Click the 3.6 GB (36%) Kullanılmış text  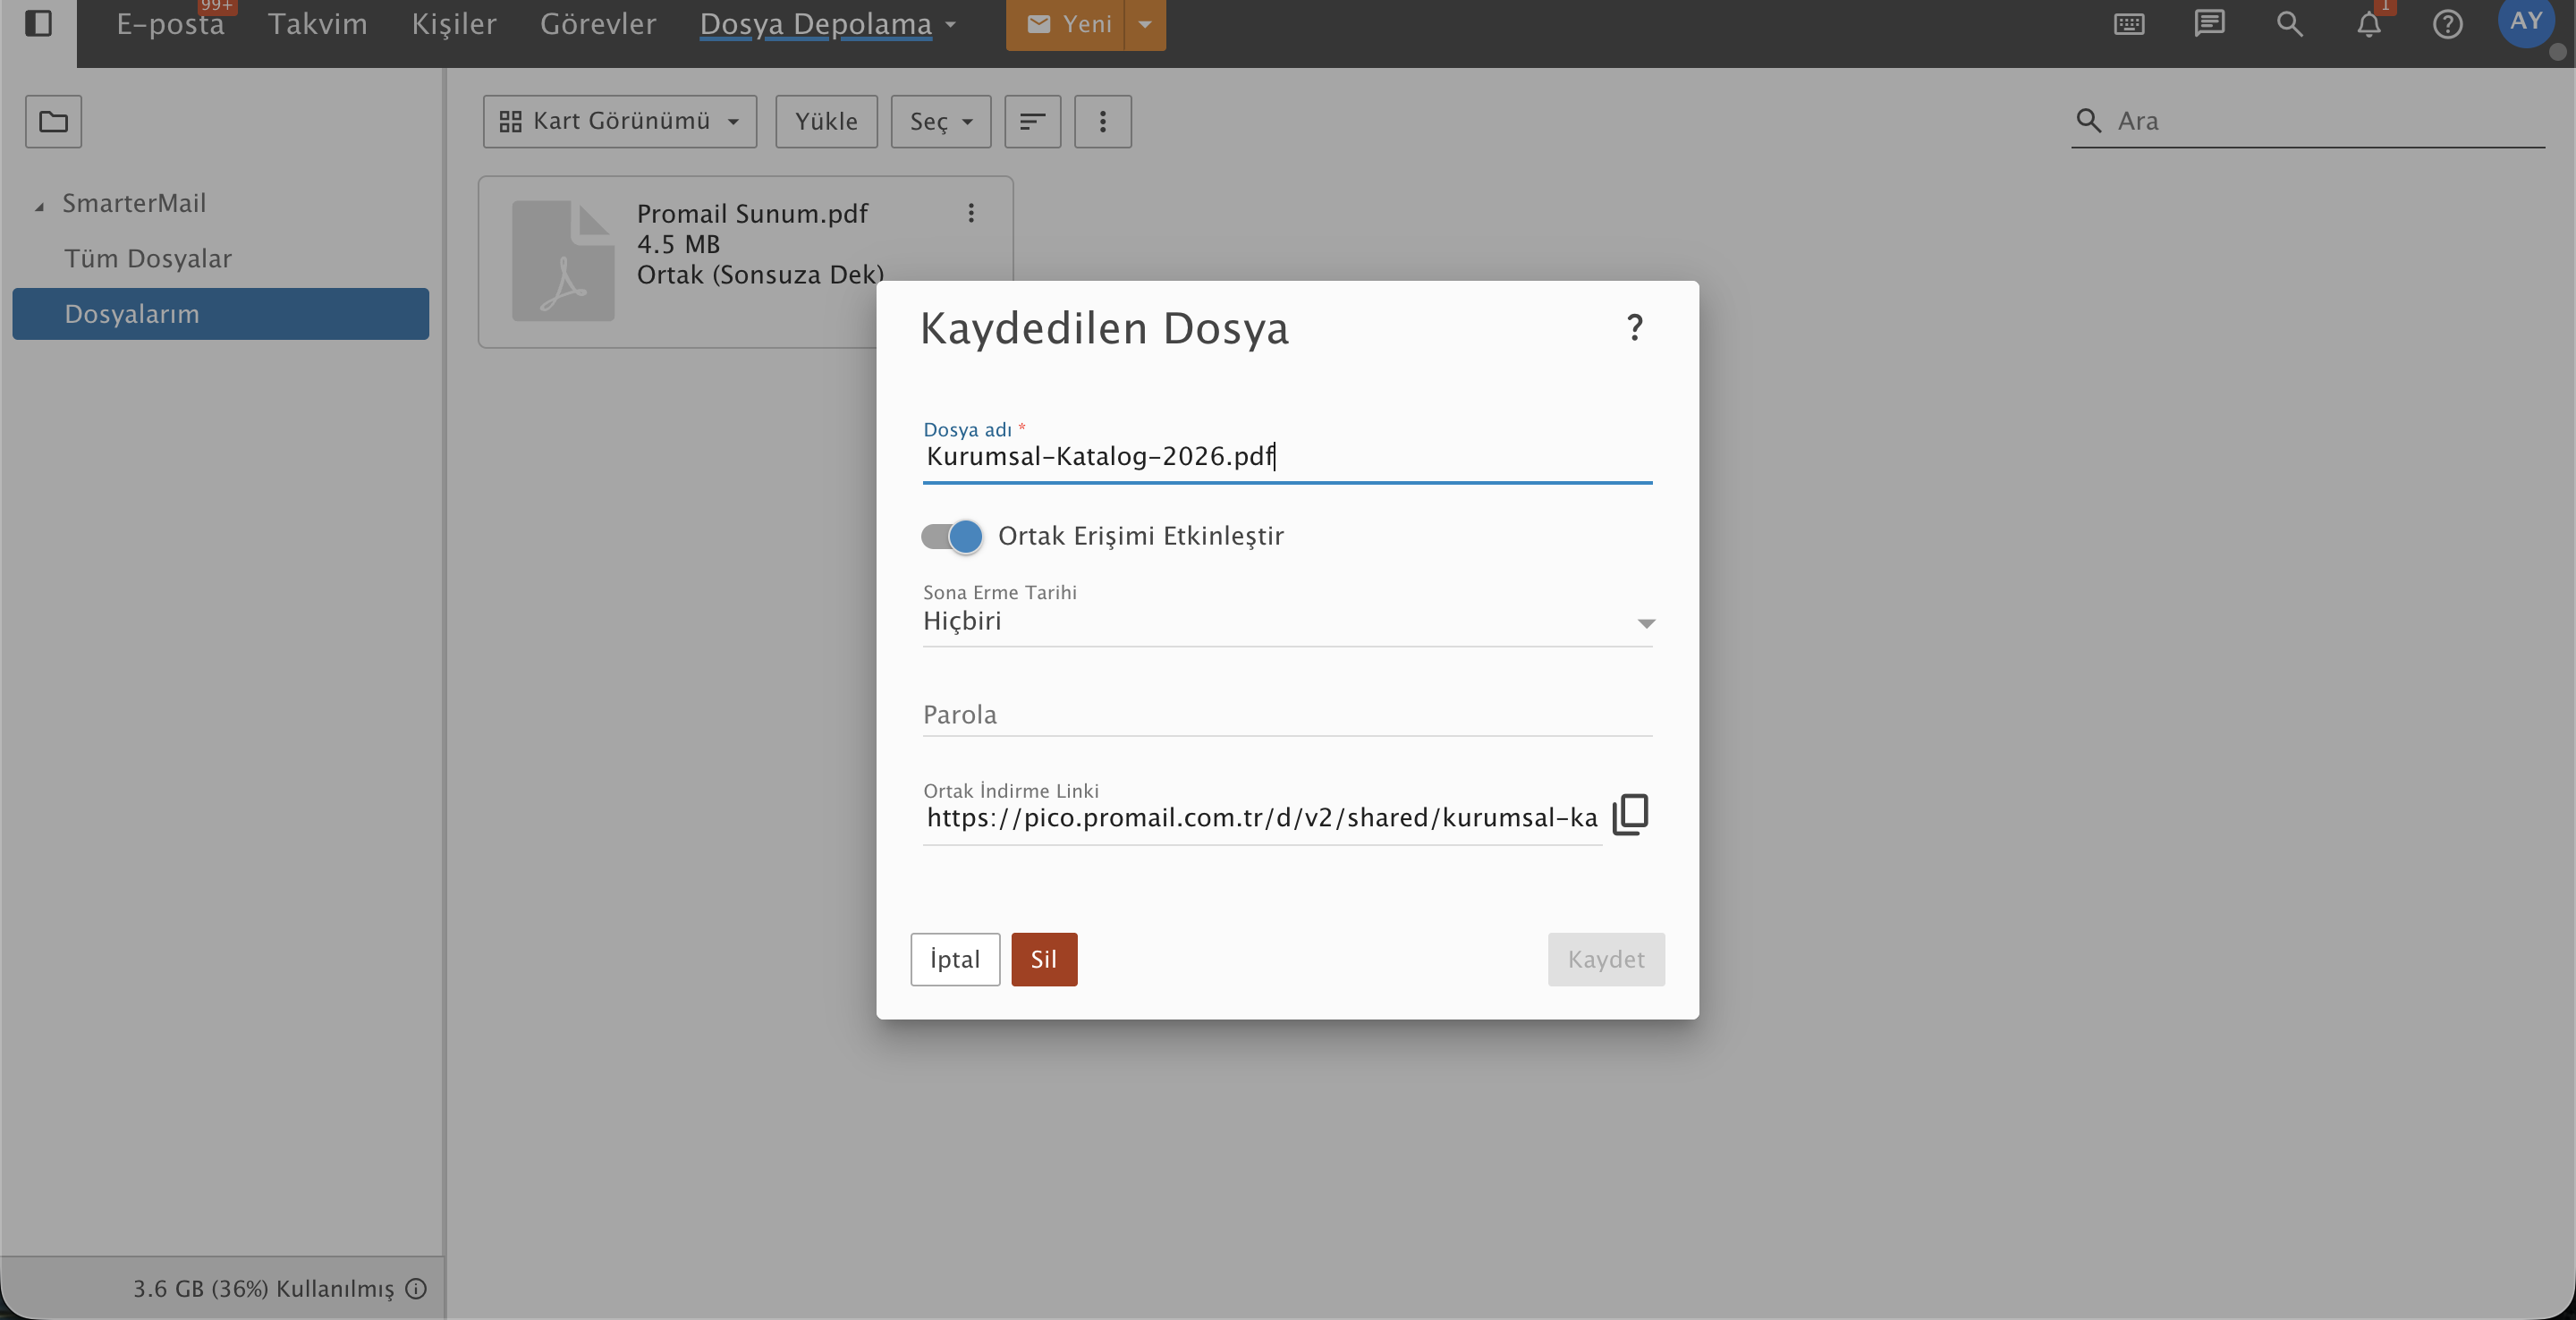pyautogui.click(x=264, y=1289)
